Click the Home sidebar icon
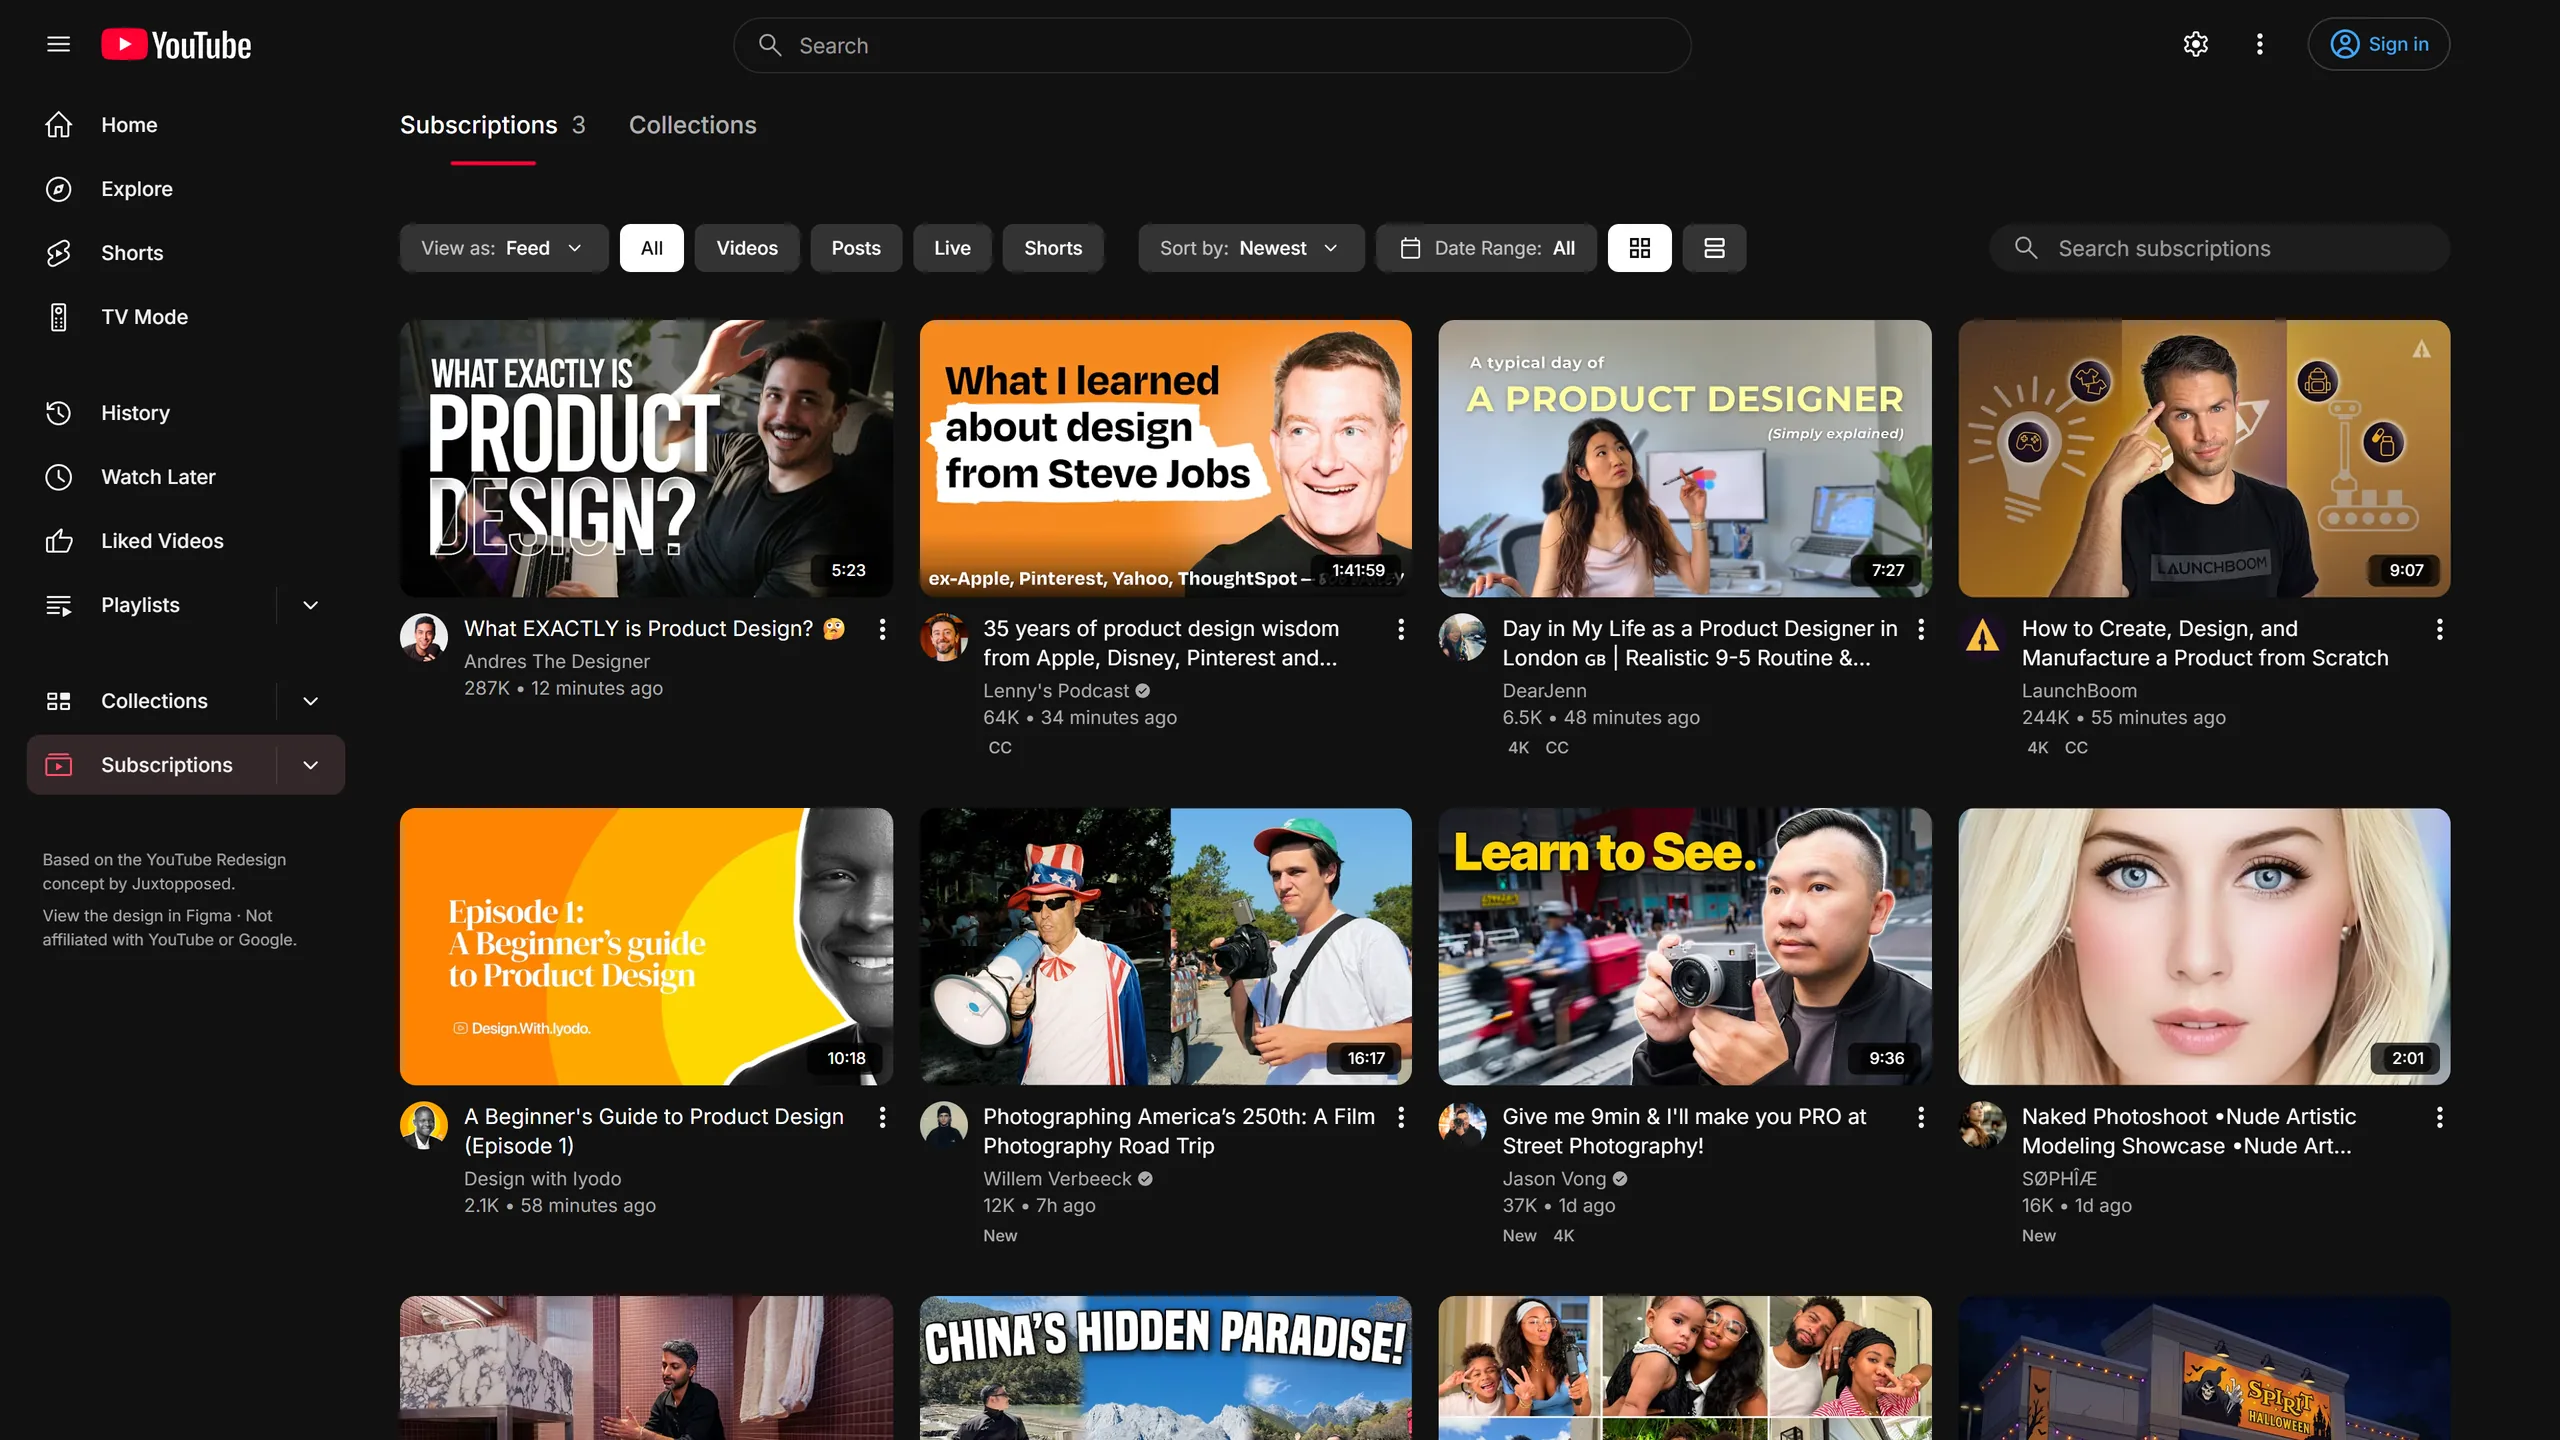 click(x=58, y=125)
